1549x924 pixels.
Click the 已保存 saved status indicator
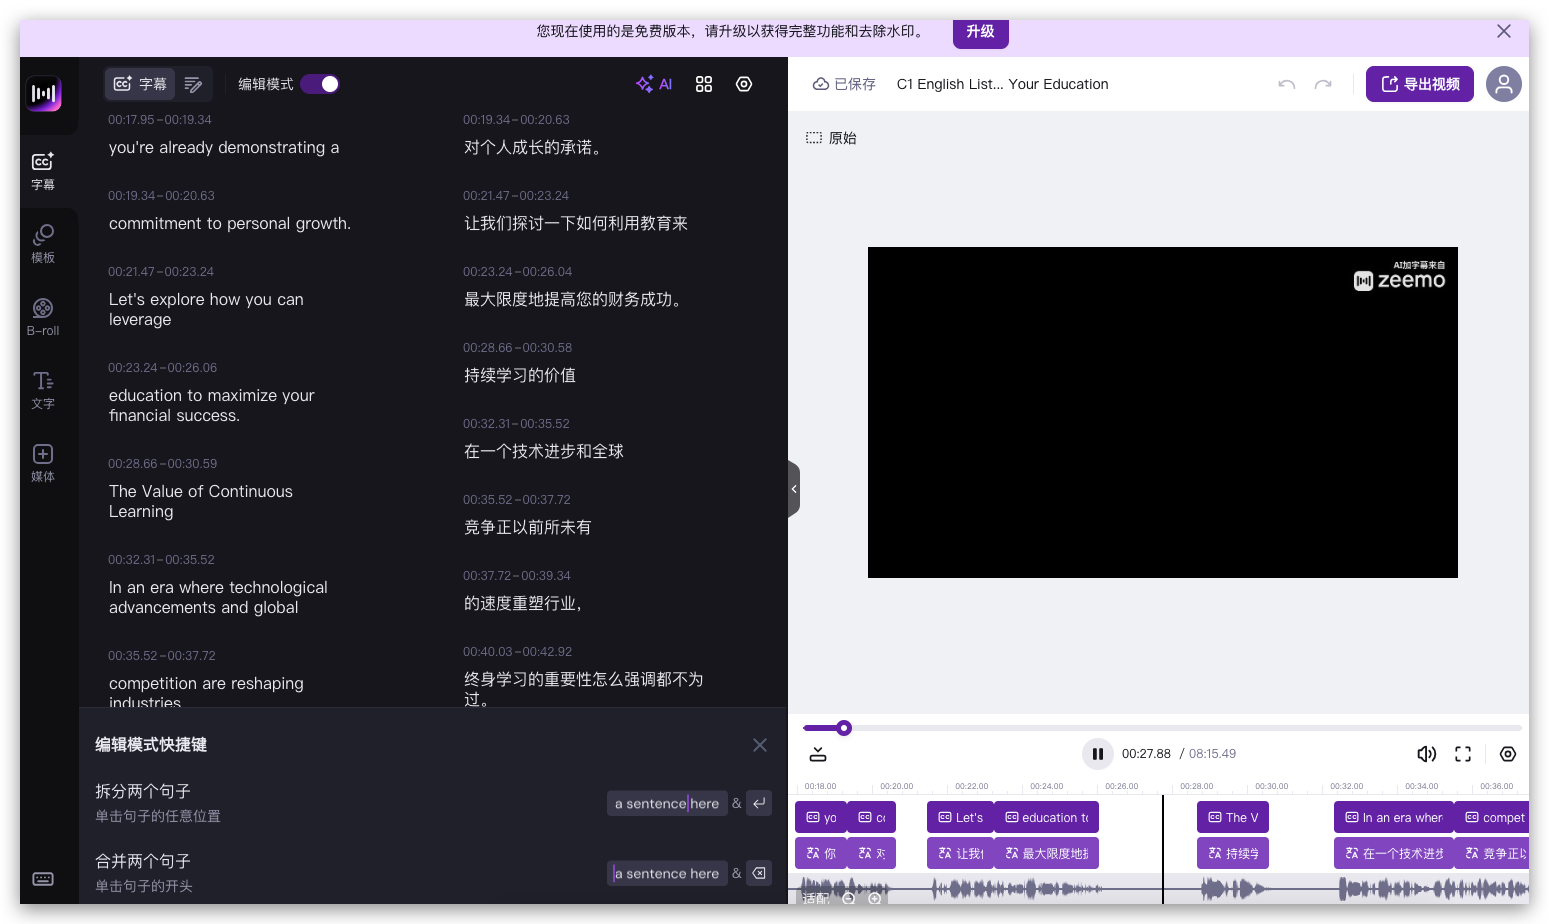(844, 84)
